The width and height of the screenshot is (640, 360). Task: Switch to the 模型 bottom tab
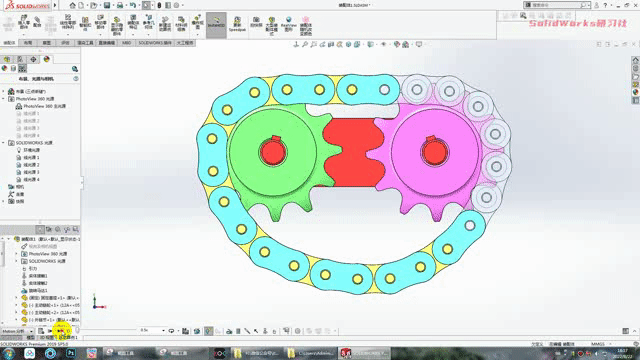(x=31, y=338)
